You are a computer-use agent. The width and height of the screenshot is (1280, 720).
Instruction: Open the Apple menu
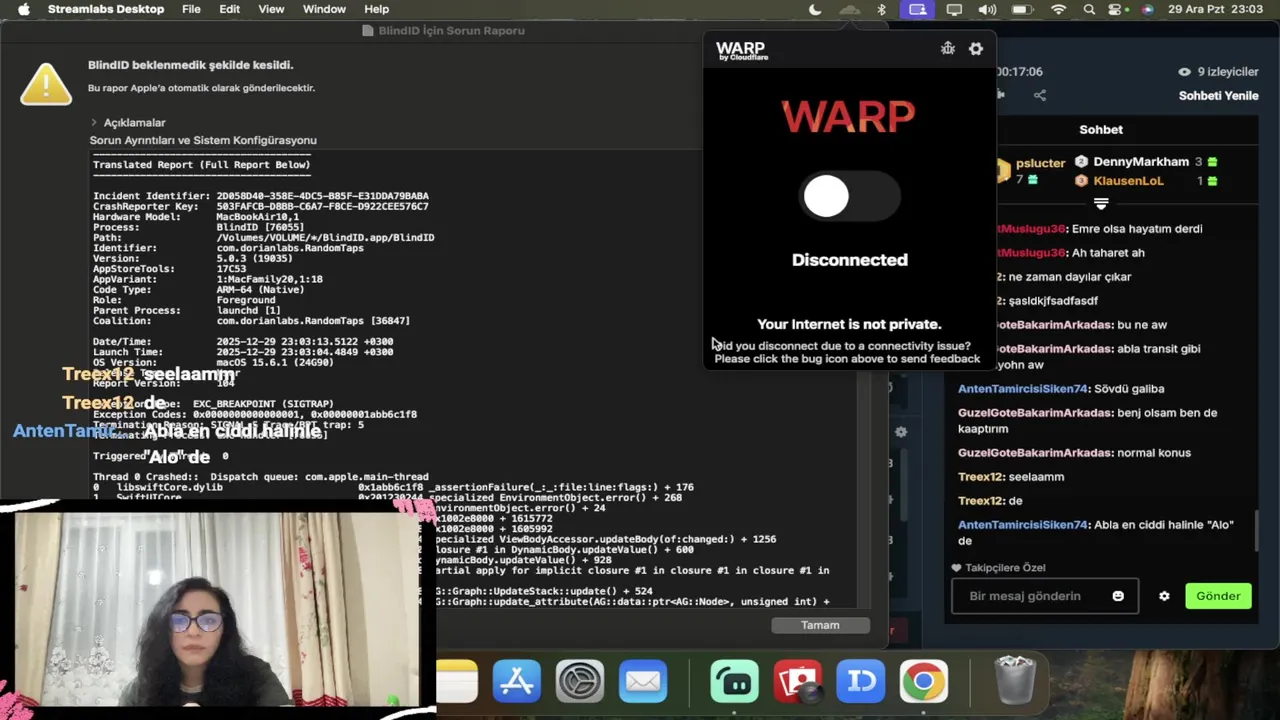[24, 10]
